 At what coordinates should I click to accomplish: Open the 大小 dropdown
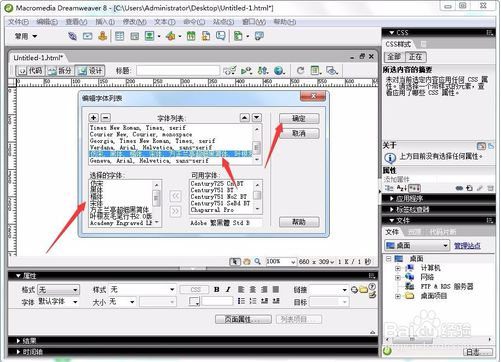pos(123,302)
